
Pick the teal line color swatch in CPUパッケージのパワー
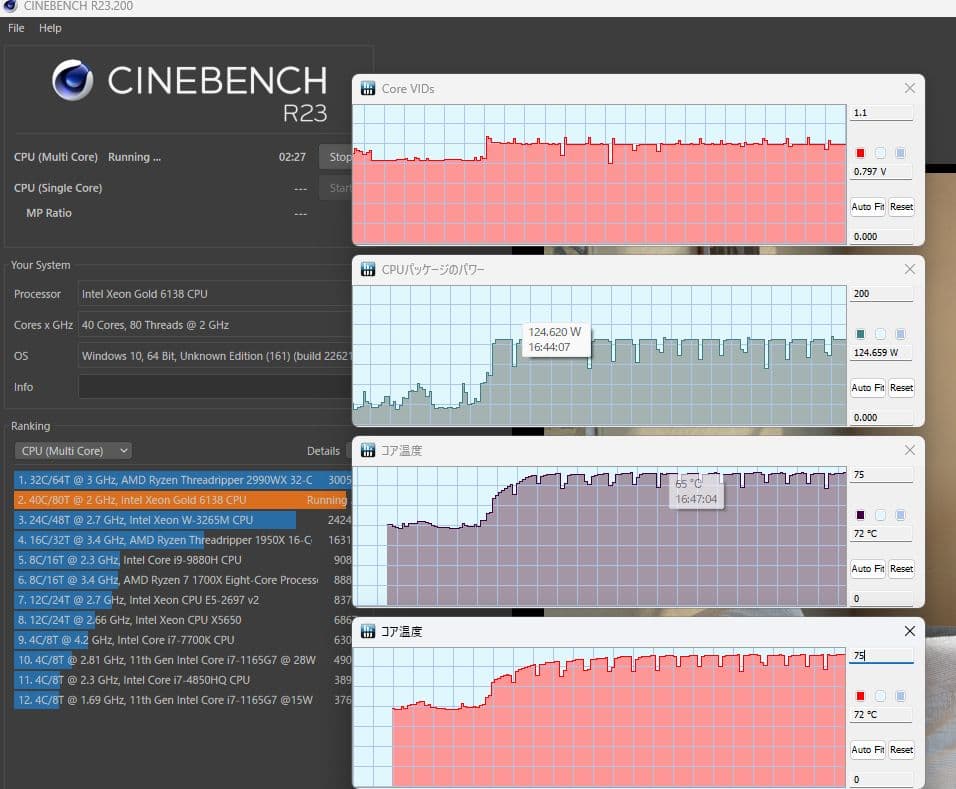tap(860, 334)
